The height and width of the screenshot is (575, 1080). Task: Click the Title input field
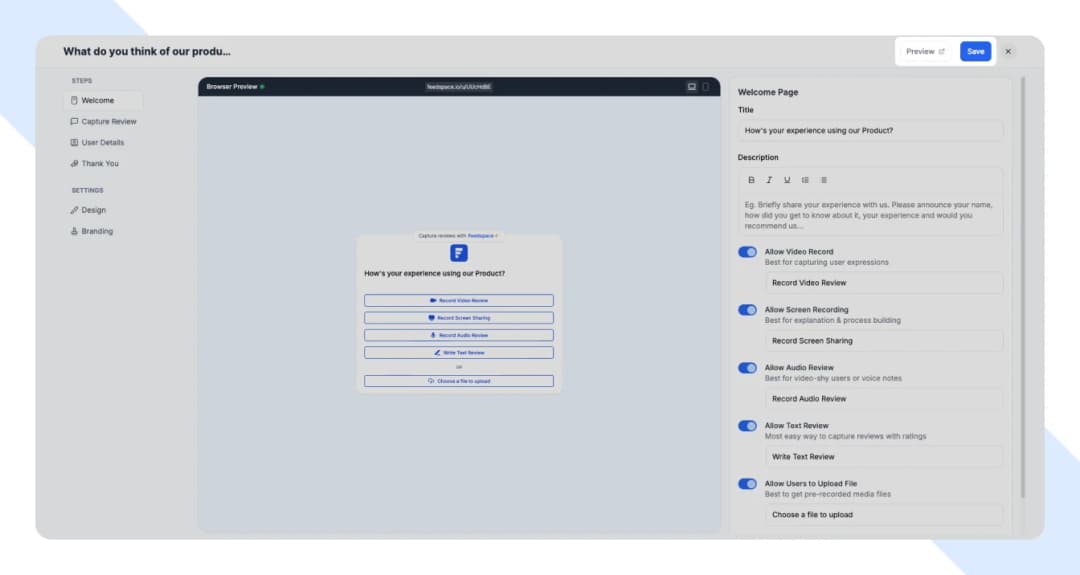coord(870,130)
